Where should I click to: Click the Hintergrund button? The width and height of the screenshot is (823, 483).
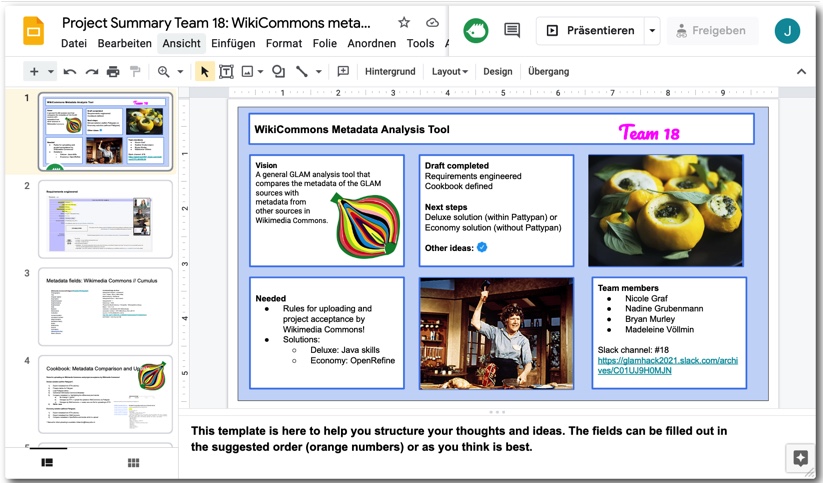click(x=390, y=72)
